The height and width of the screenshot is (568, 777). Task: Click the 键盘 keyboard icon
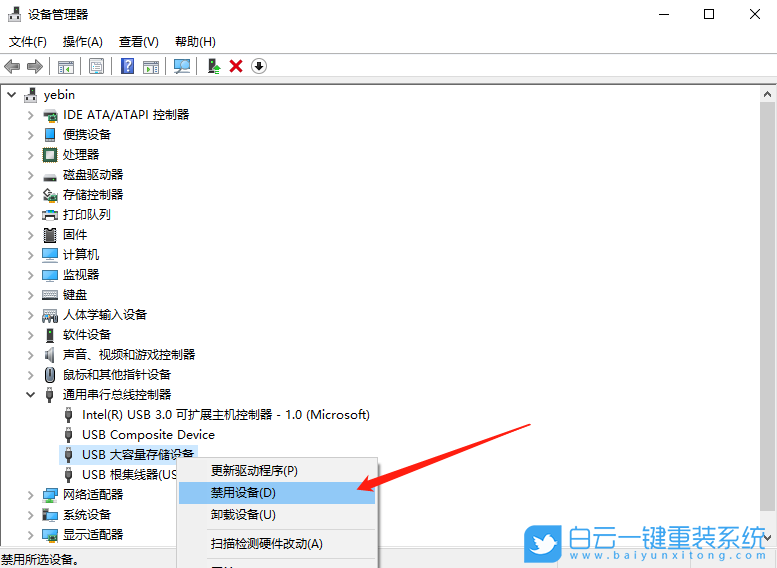pyautogui.click(x=50, y=295)
